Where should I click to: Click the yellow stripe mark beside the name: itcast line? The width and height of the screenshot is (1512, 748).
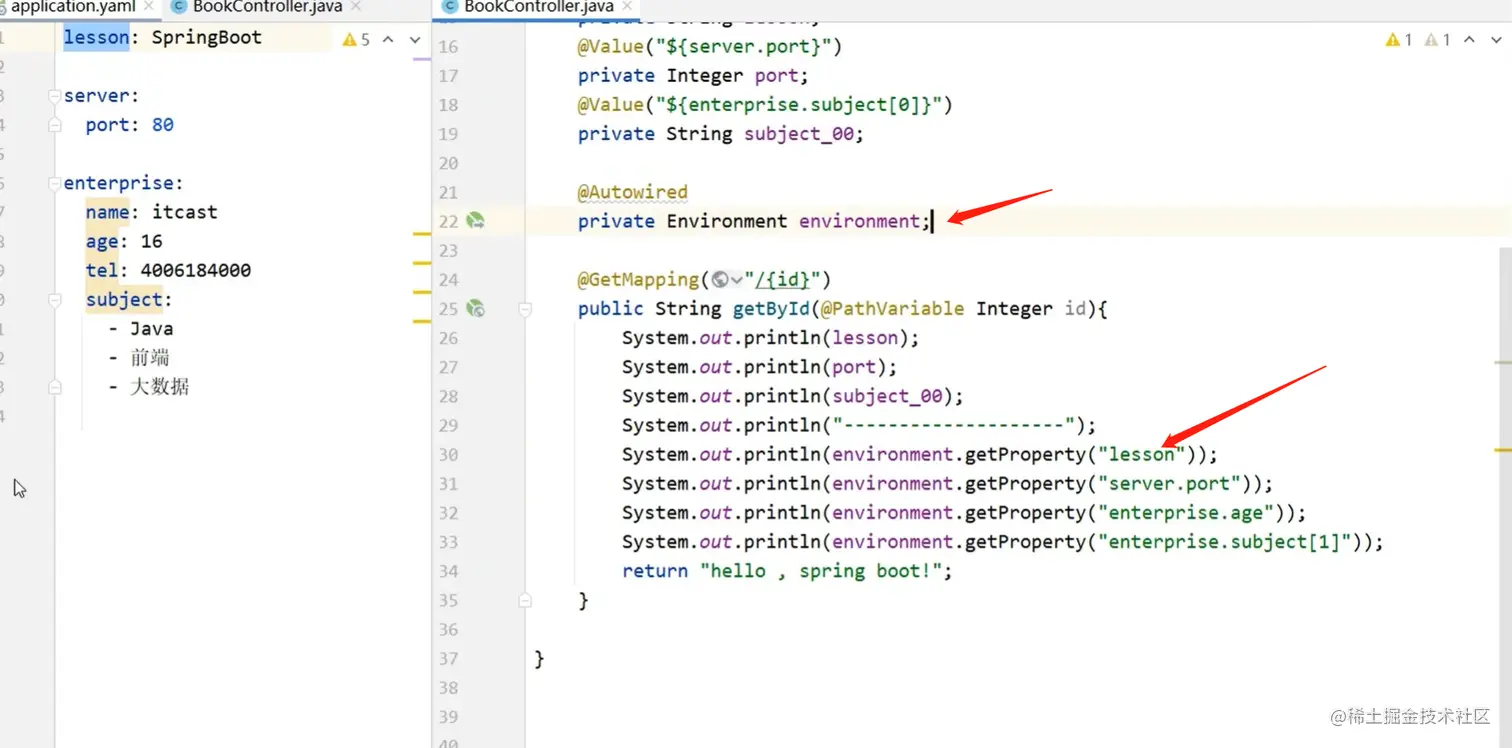point(421,233)
